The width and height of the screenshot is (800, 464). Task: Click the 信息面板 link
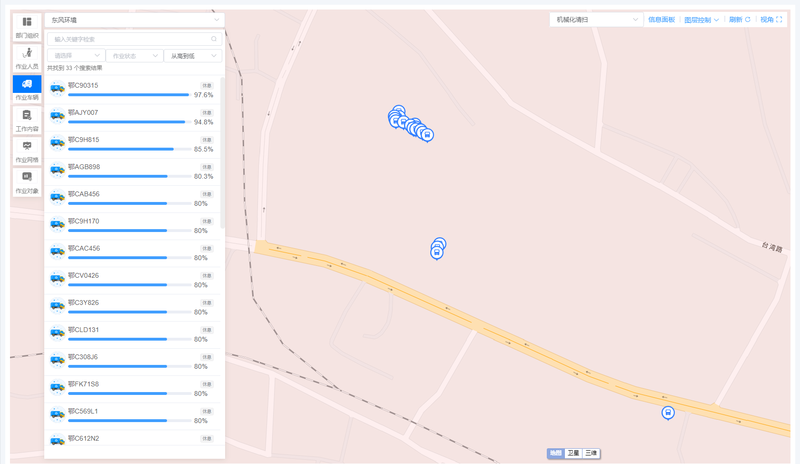661,19
